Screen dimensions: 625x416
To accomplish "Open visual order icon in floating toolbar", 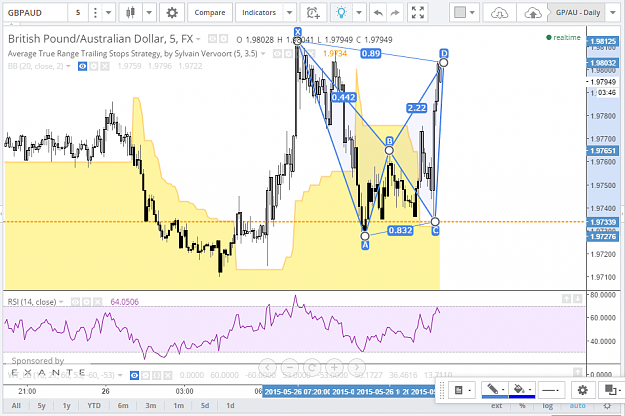I will point(611,390).
